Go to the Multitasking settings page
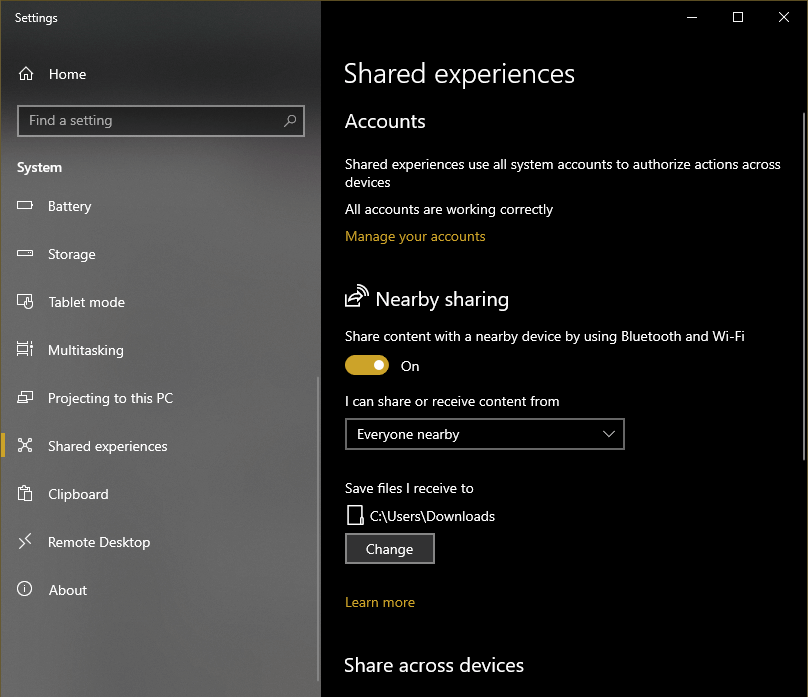This screenshot has height=697, width=808. coord(86,350)
